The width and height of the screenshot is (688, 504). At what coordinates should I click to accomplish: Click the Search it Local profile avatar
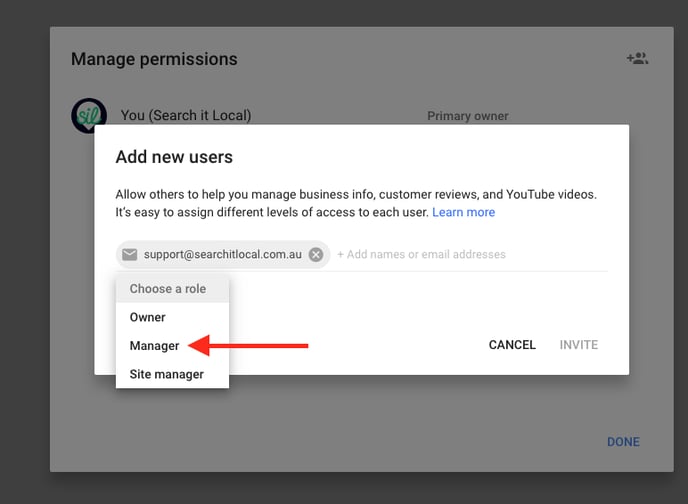pyautogui.click(x=89, y=115)
